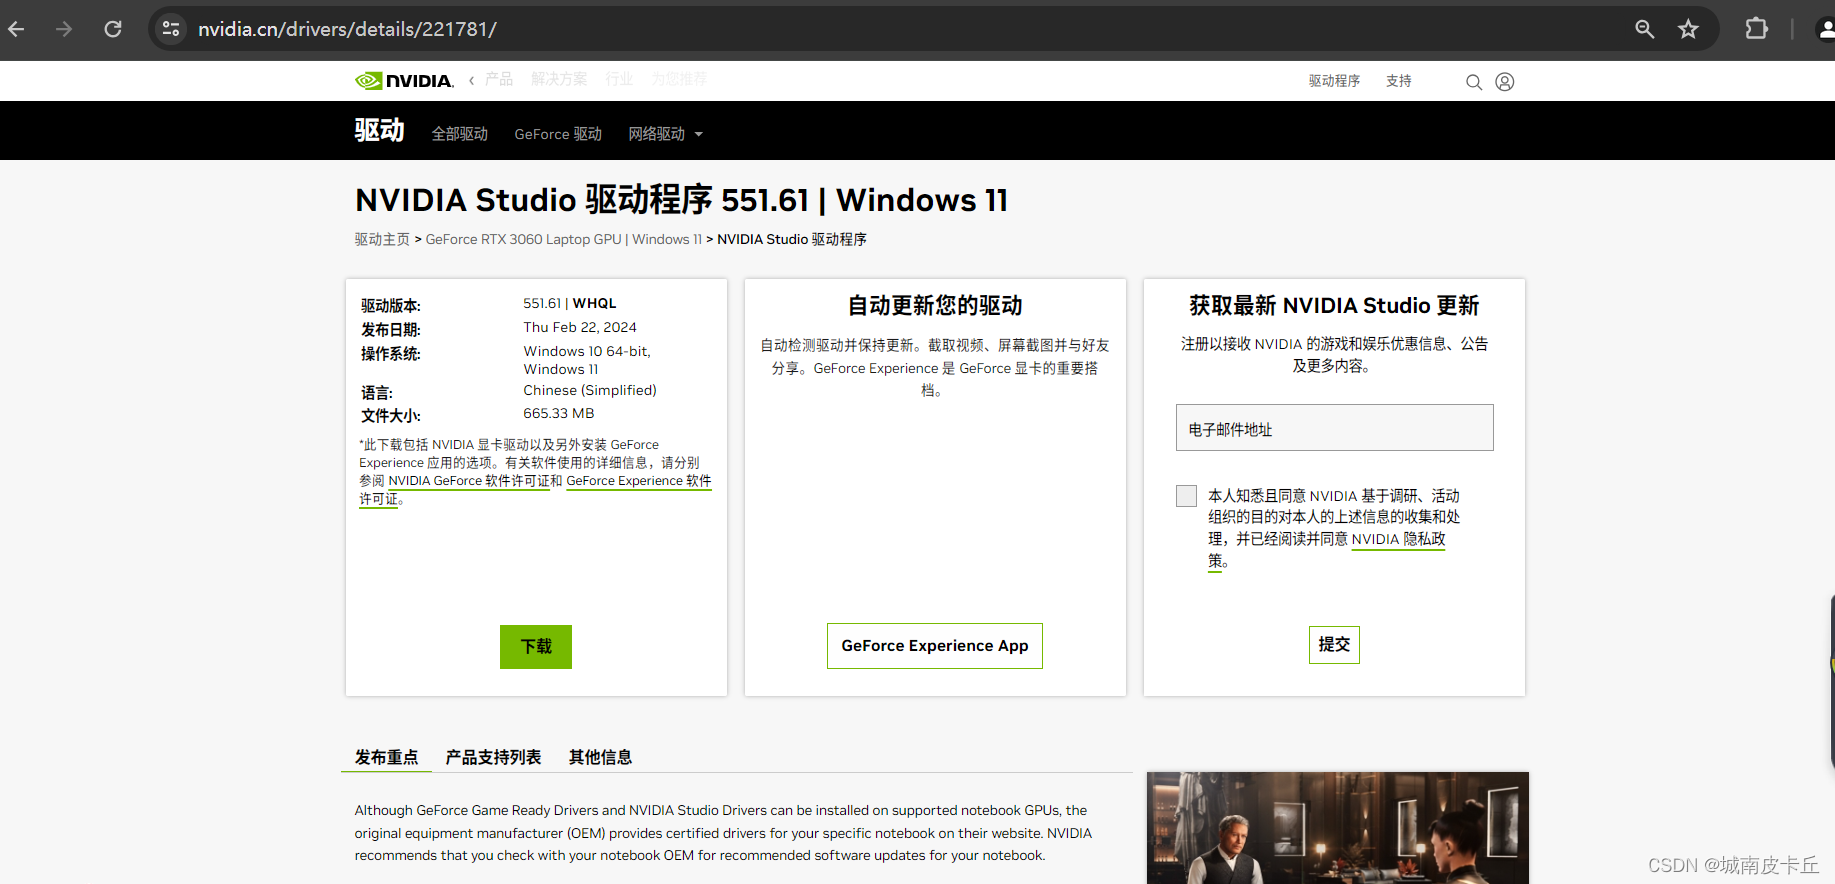Click the Thu Feb 22, 2024 date
Viewport: 1835px width, 884px height.
pos(580,327)
